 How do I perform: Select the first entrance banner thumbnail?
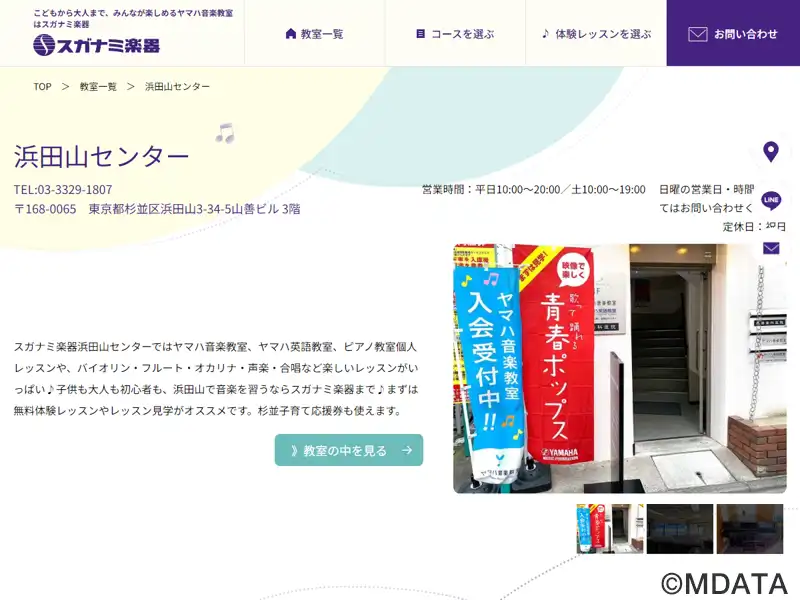(610, 529)
